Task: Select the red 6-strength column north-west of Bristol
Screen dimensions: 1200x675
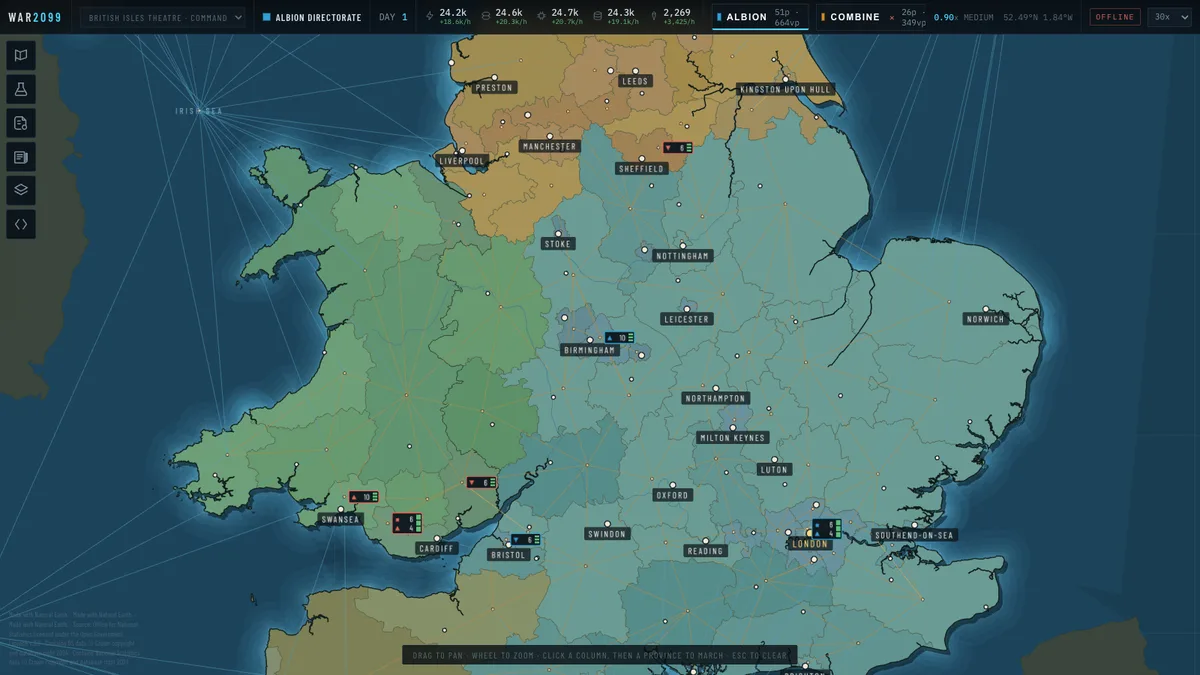Action: [x=482, y=483]
